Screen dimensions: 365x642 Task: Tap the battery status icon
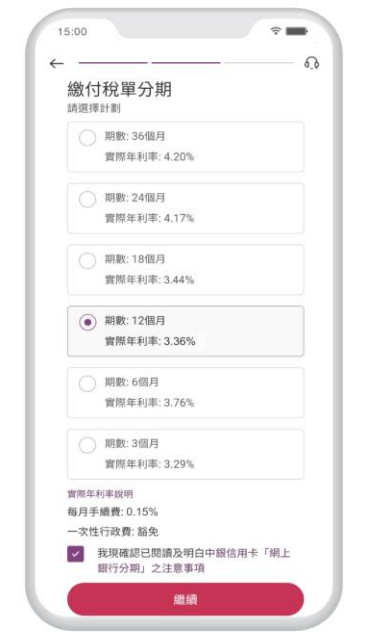tap(297, 31)
